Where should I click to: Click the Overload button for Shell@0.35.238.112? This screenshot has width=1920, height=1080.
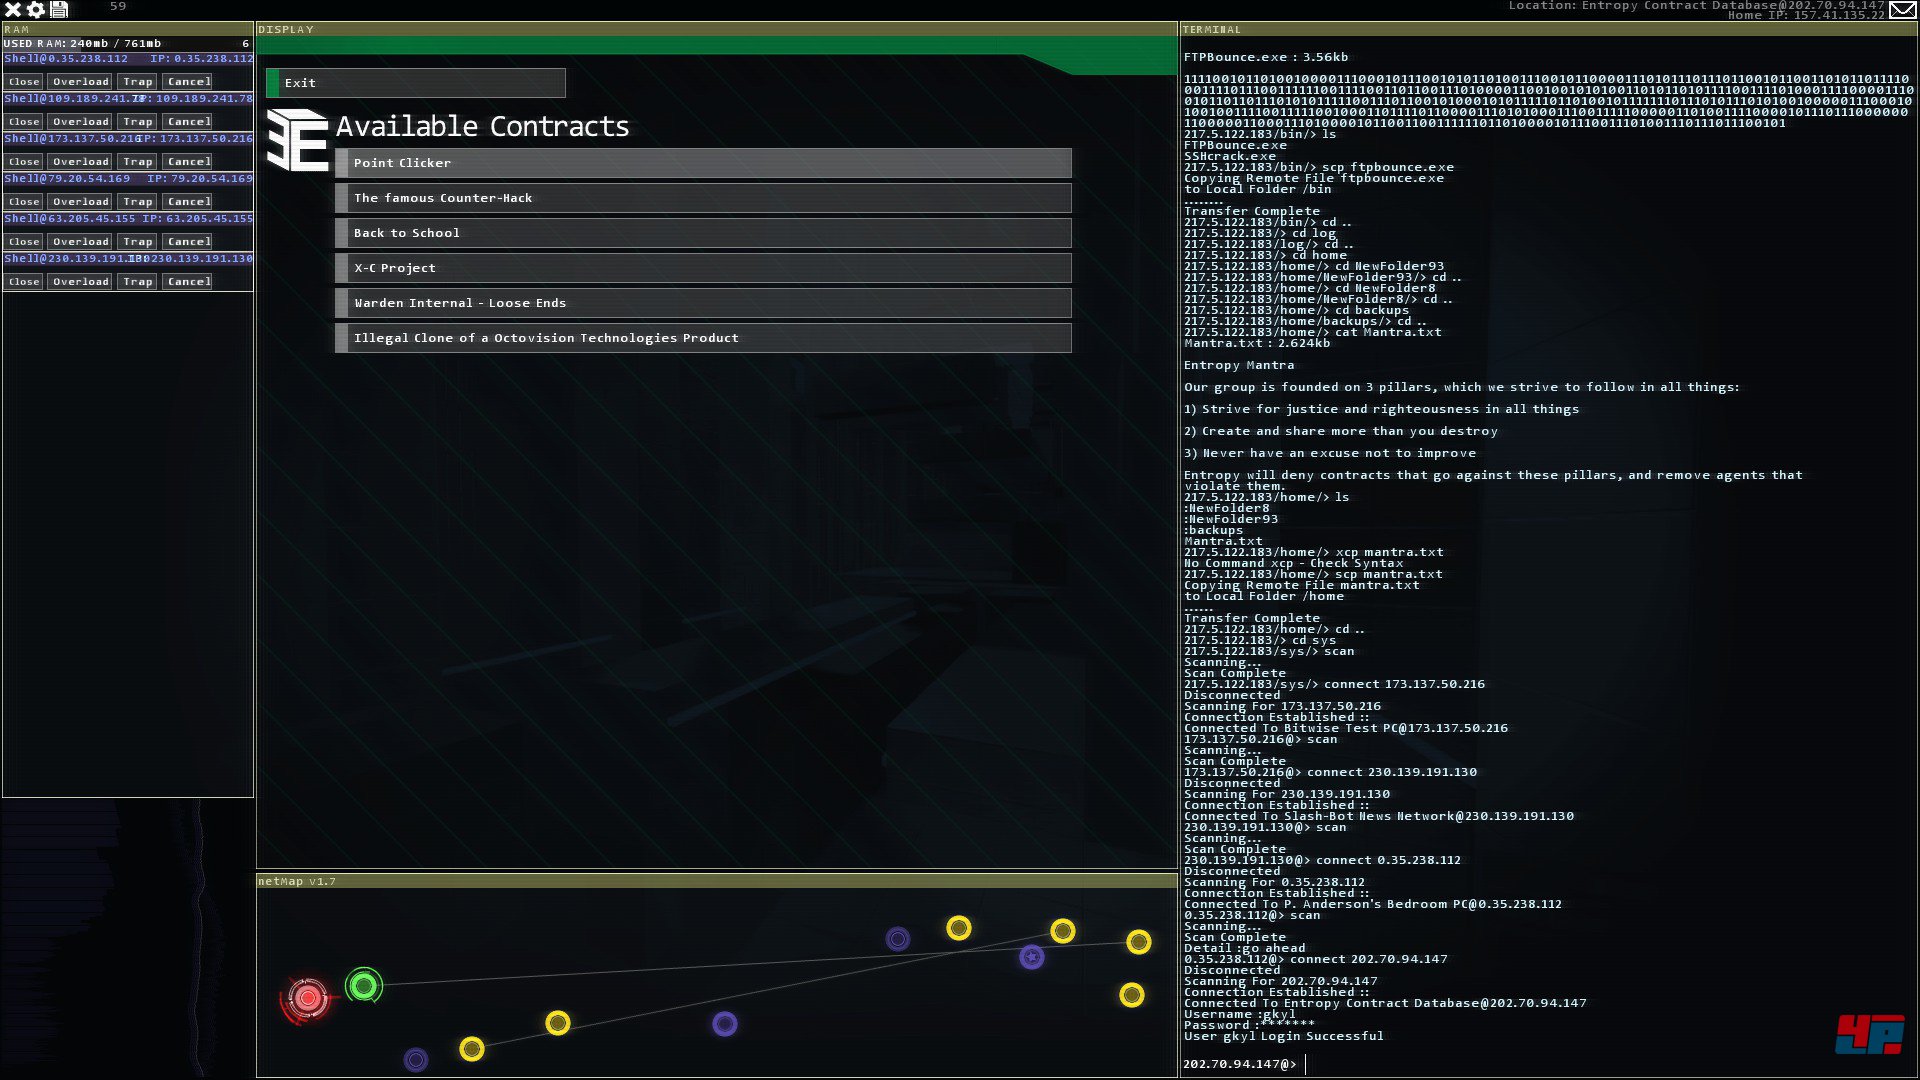81,82
